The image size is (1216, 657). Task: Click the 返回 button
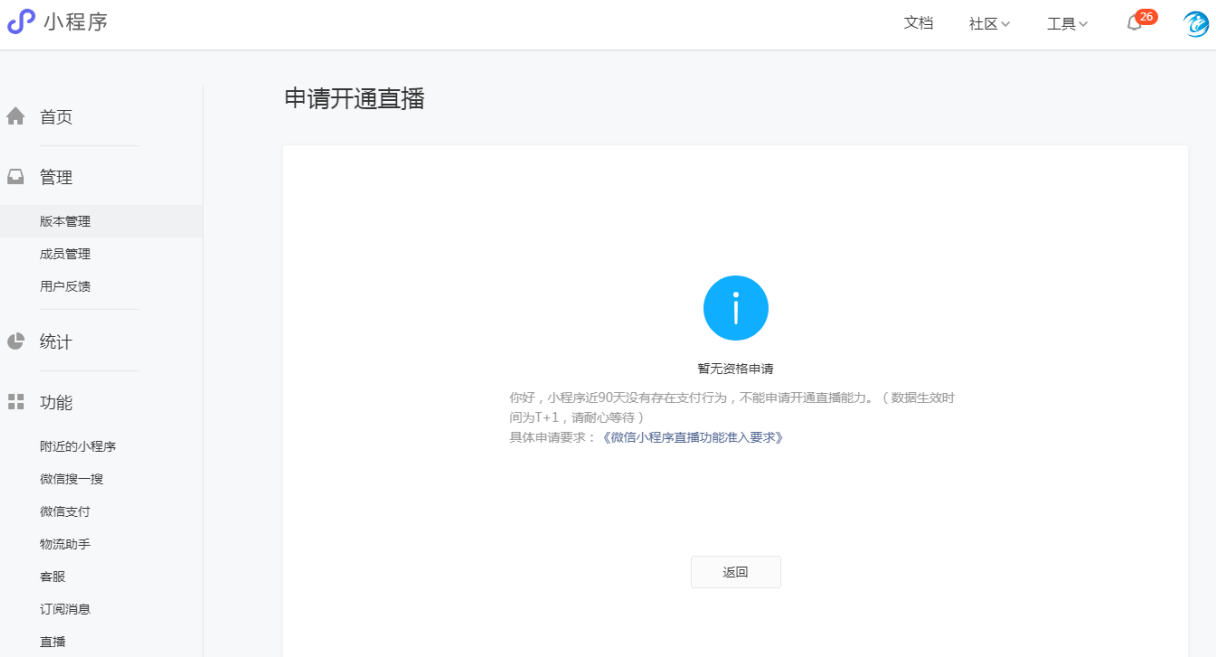click(736, 572)
